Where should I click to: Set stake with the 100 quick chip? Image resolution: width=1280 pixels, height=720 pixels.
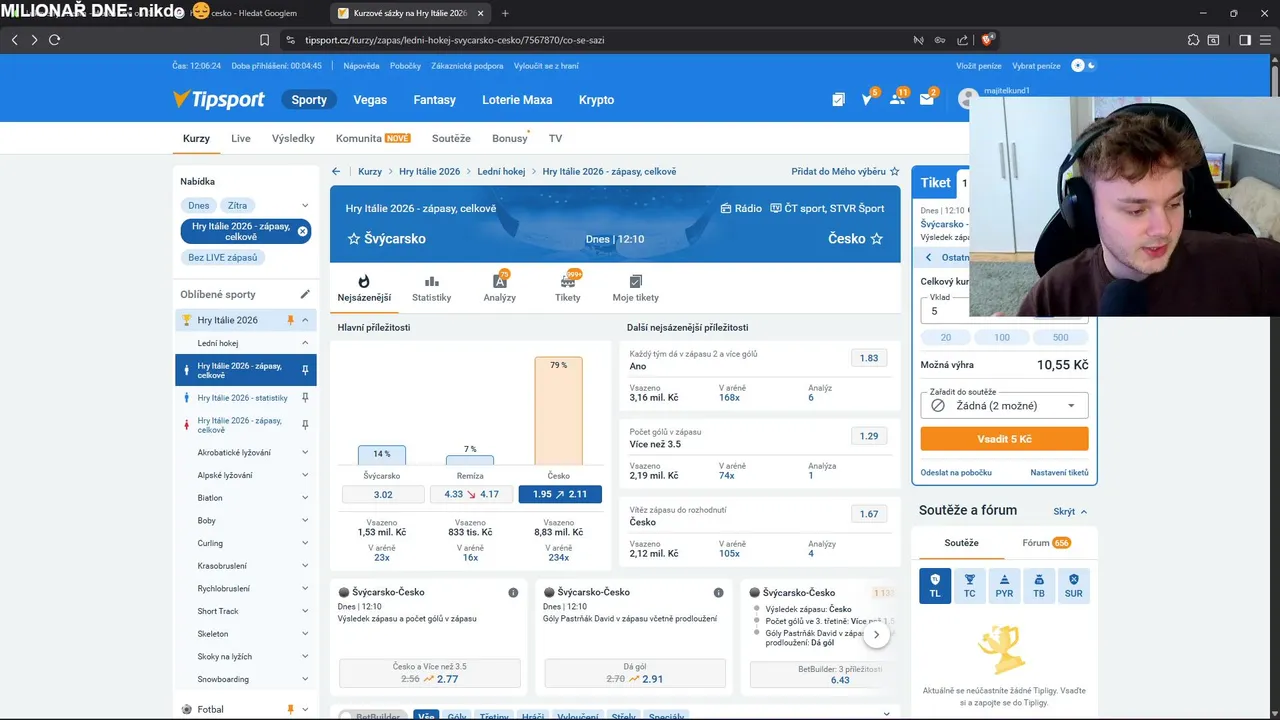(1002, 337)
